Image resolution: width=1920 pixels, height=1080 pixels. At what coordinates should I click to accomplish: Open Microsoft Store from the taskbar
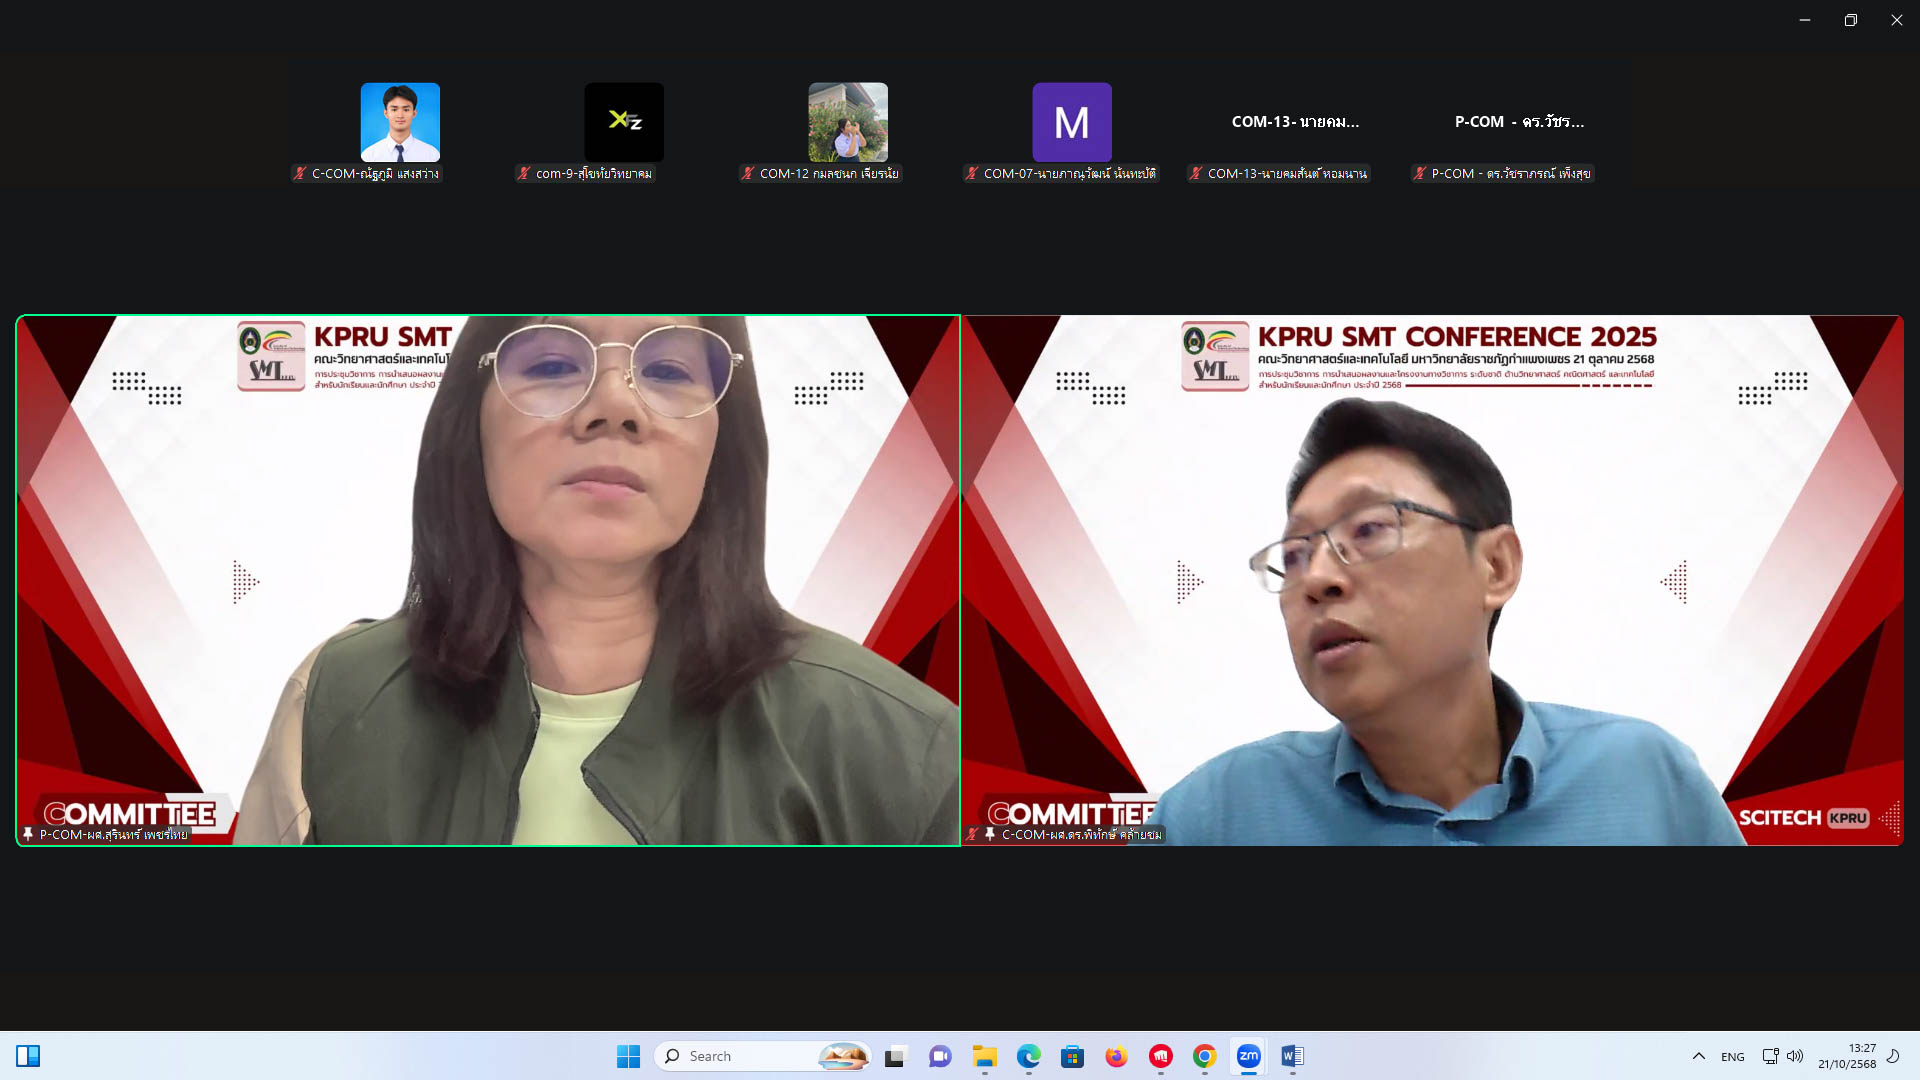tap(1072, 1056)
